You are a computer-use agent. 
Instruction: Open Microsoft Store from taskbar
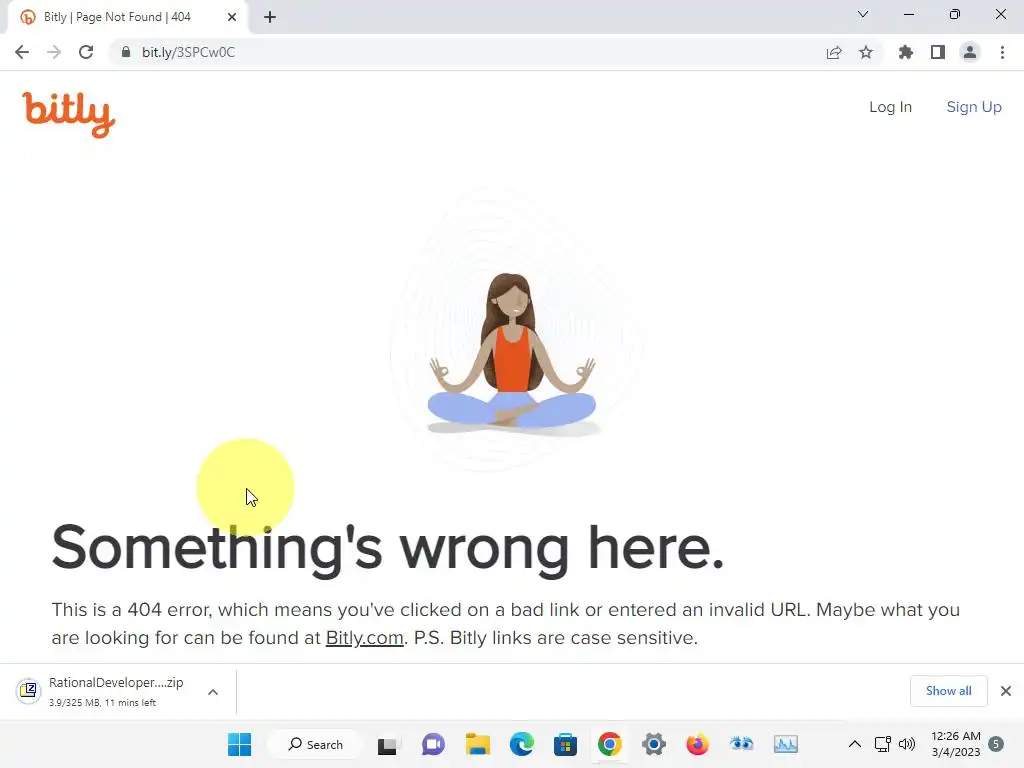tap(565, 744)
